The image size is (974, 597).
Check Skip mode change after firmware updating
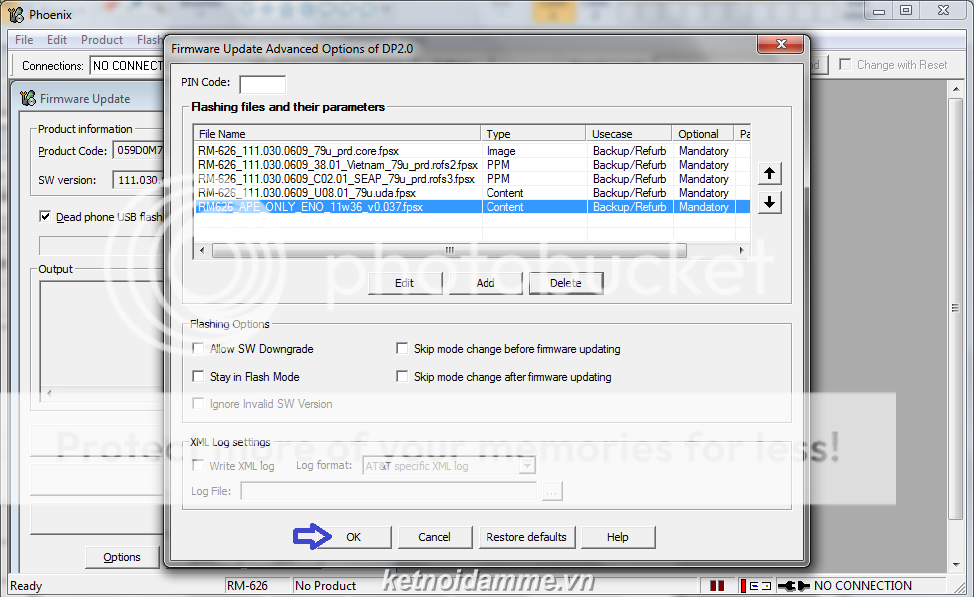[402, 376]
